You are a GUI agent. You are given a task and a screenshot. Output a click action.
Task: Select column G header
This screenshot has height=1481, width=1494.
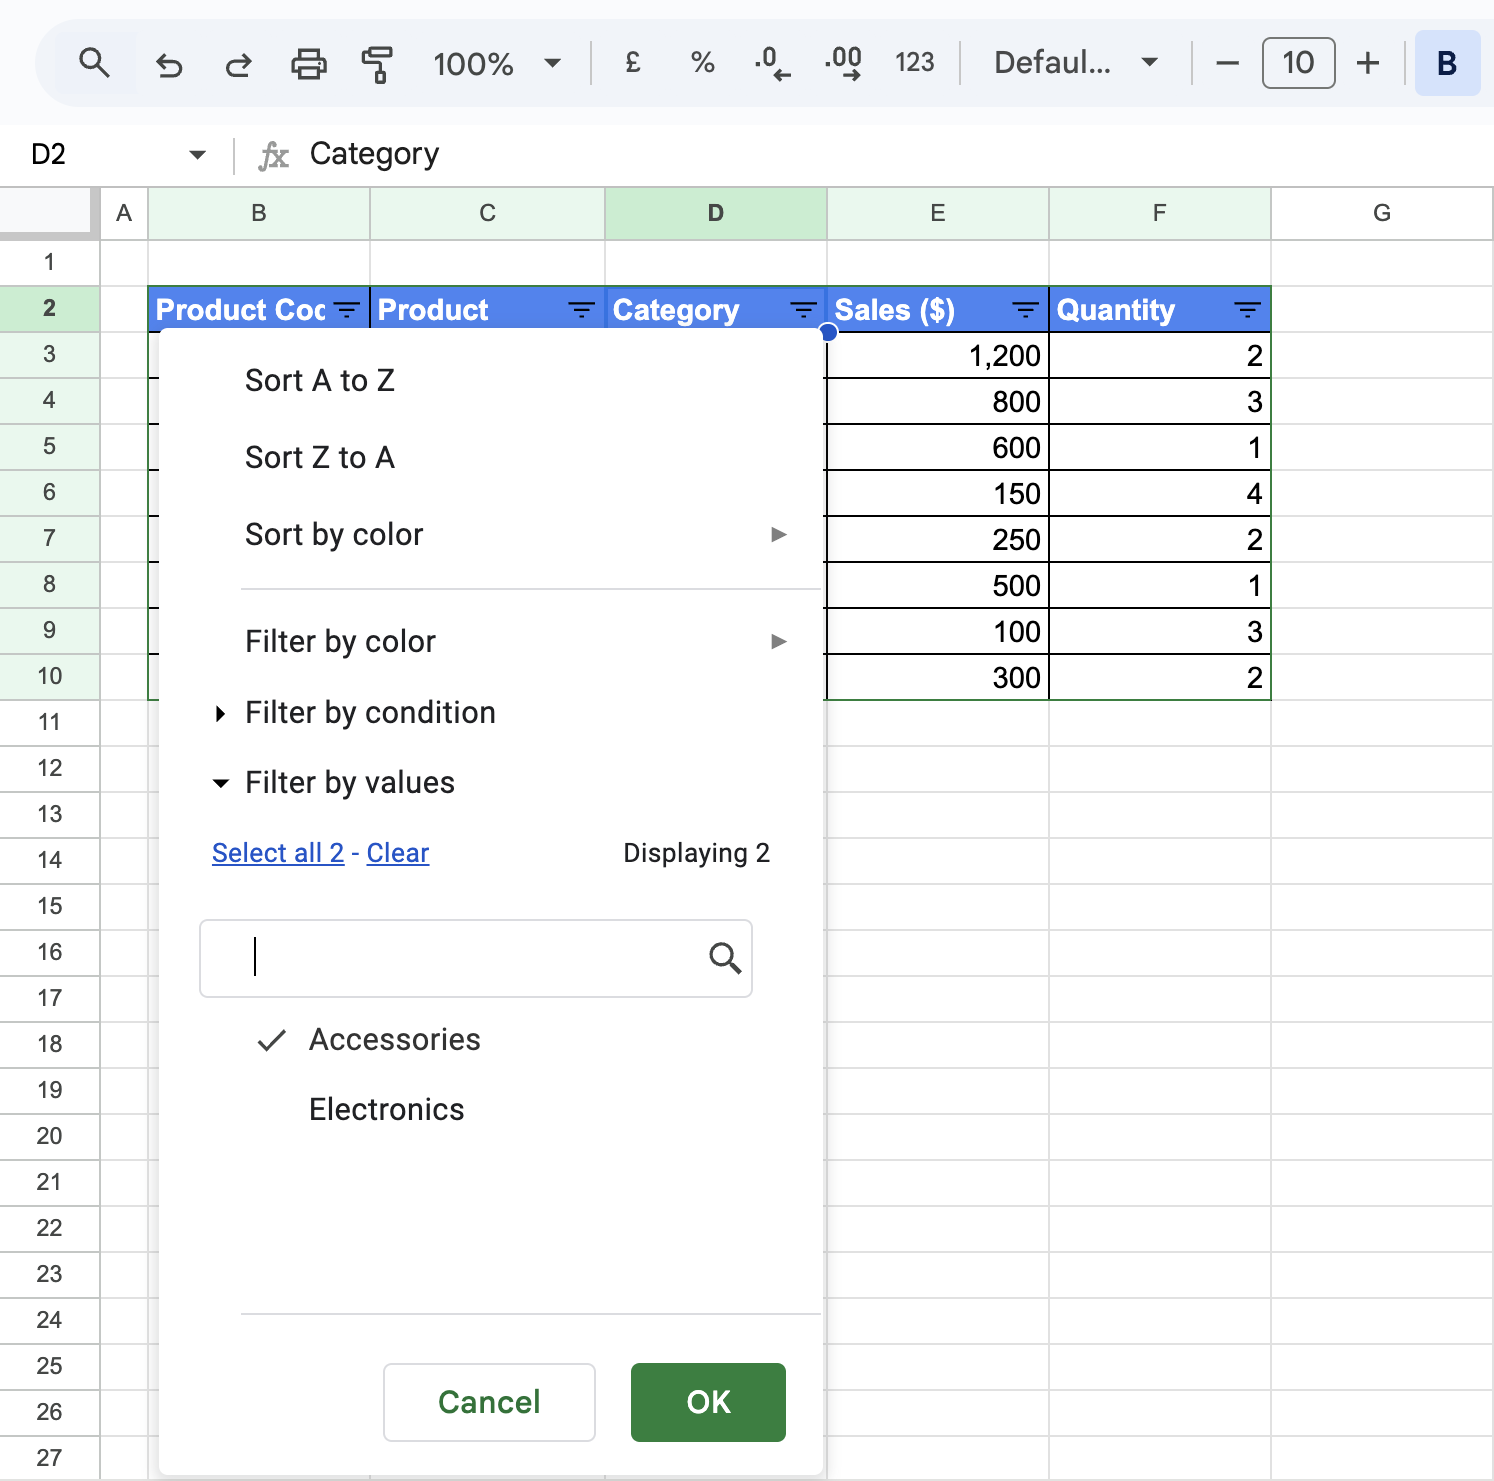[x=1382, y=213]
